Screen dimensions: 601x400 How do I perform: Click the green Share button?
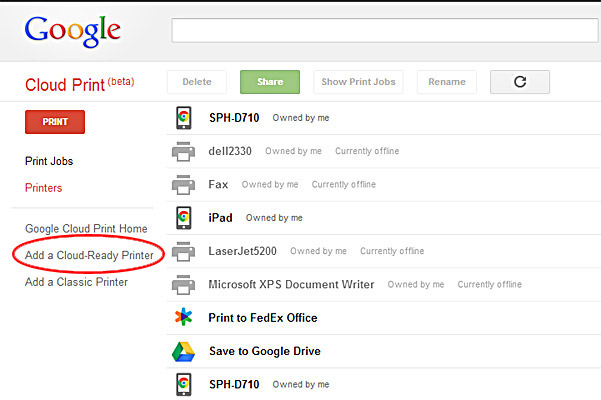270,82
